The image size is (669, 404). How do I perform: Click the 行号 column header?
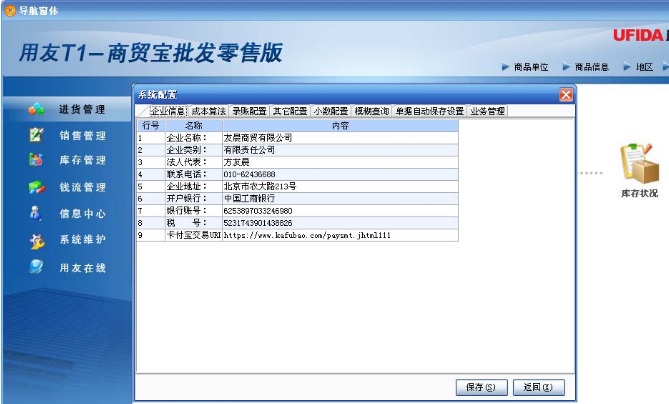click(x=151, y=125)
